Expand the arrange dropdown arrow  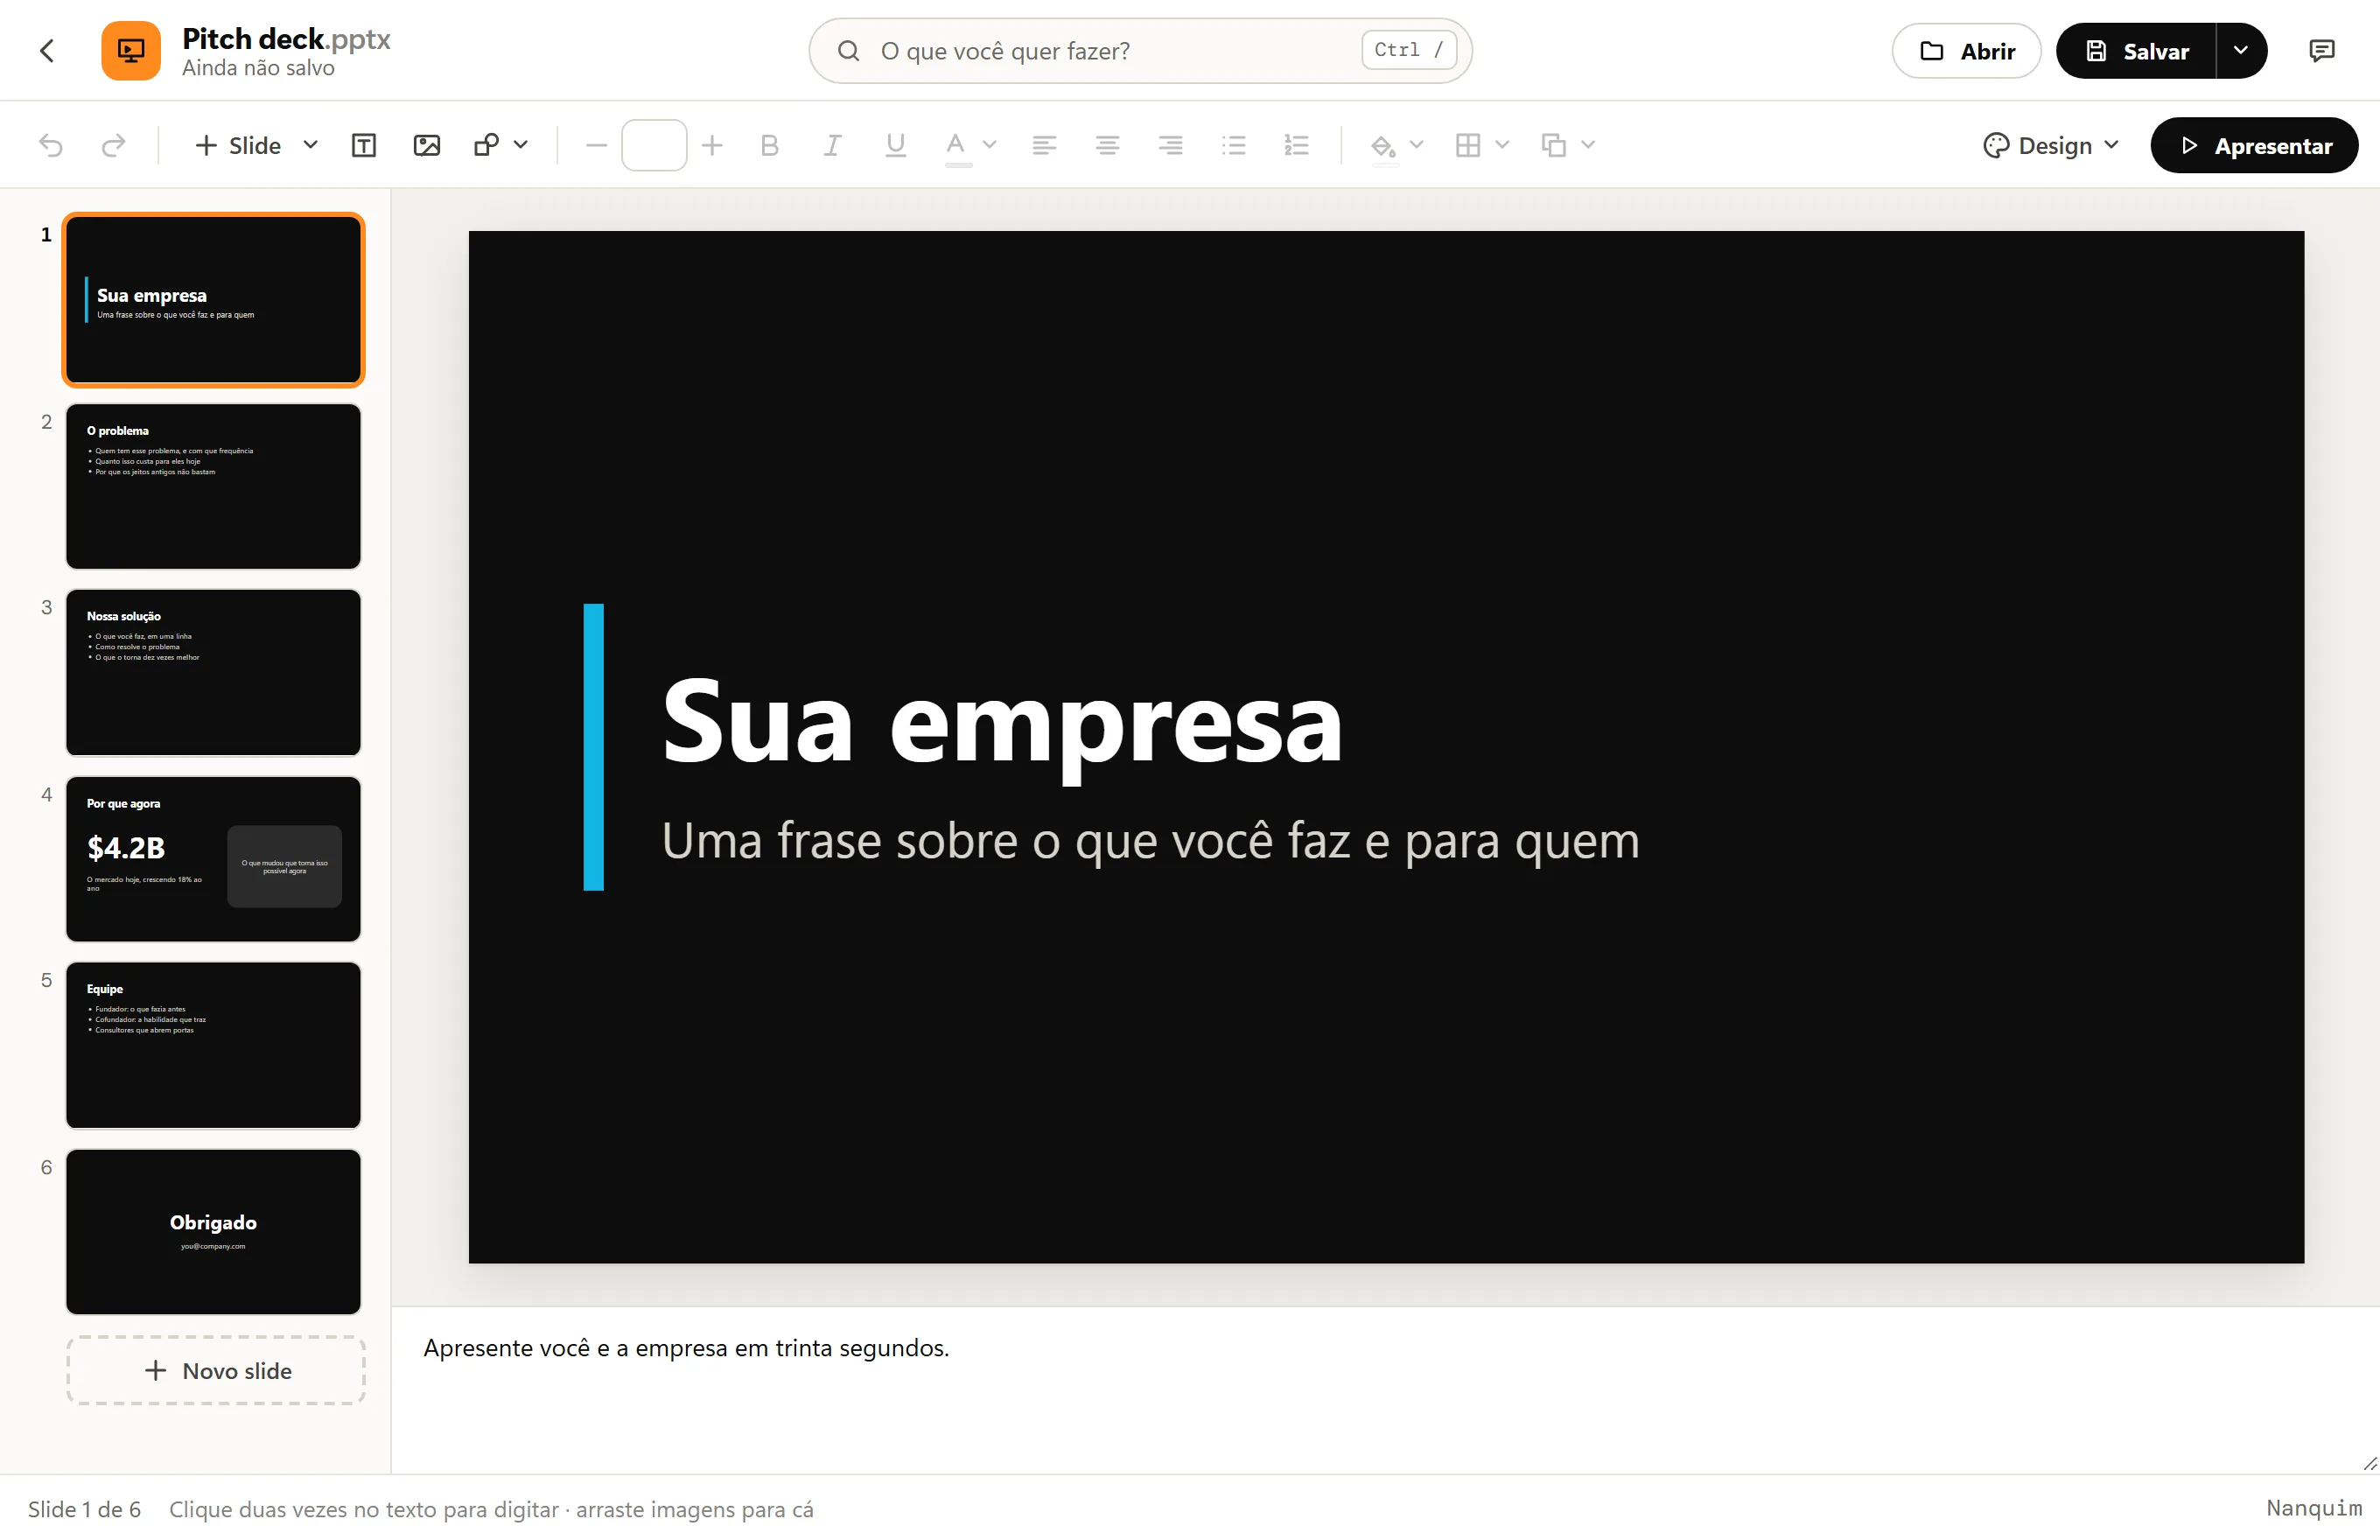[x=1588, y=145]
